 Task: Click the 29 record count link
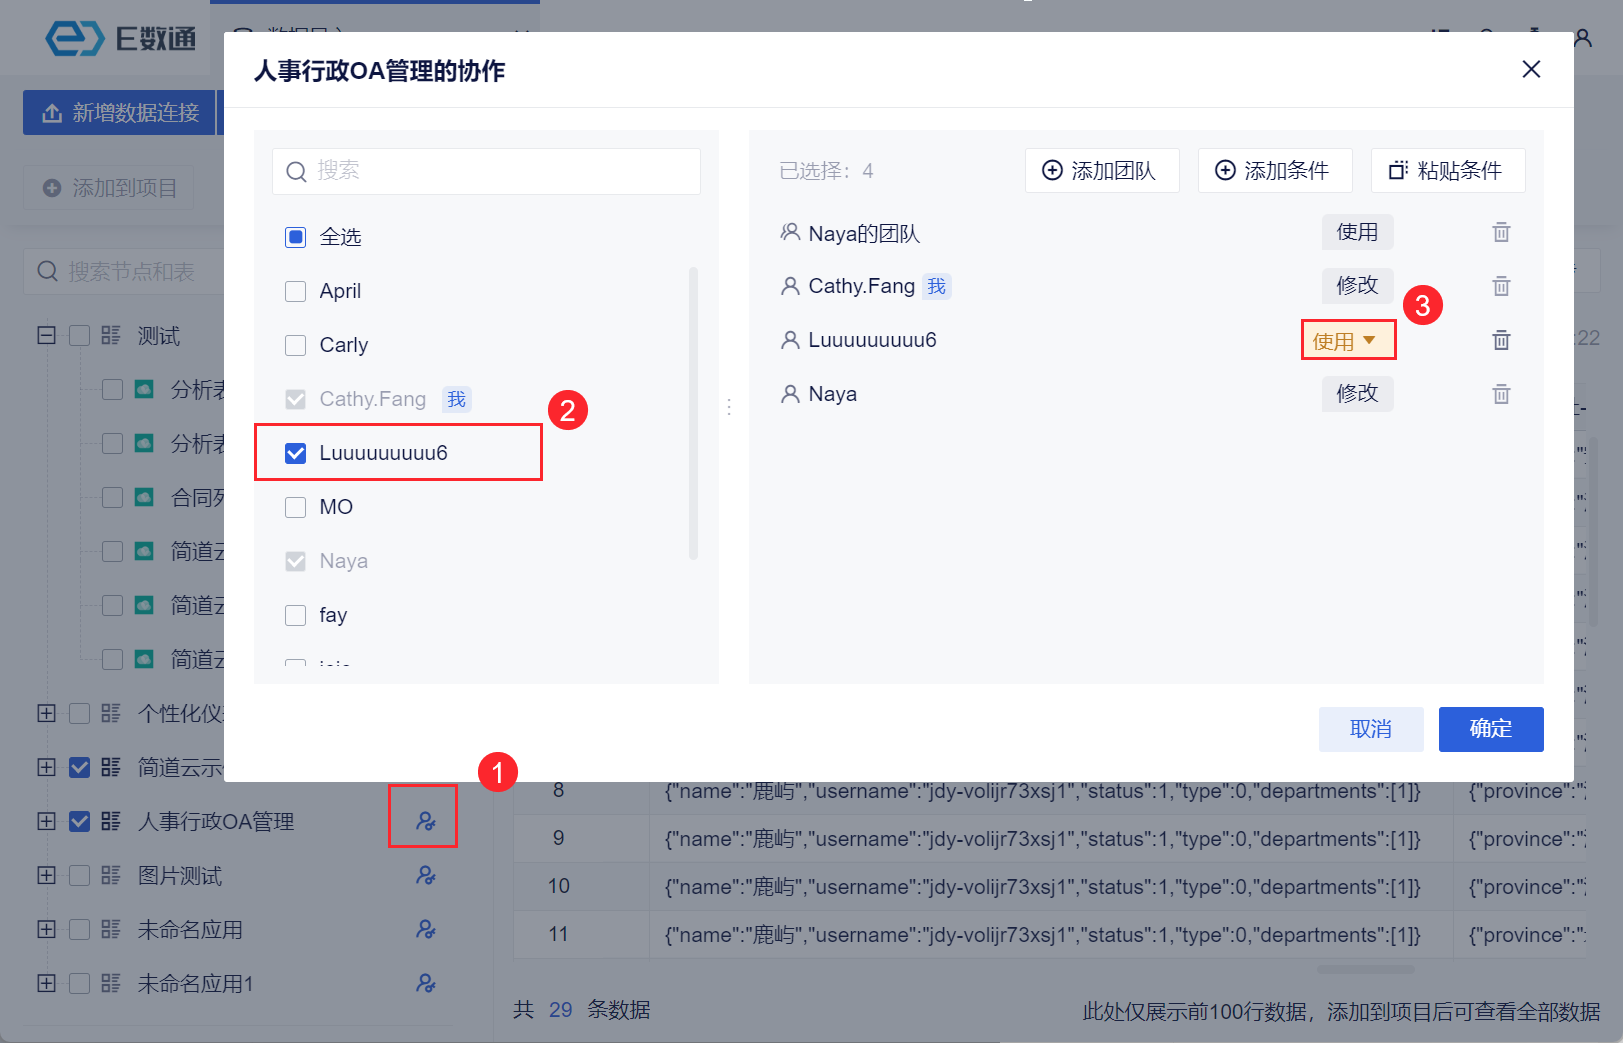click(x=560, y=1010)
